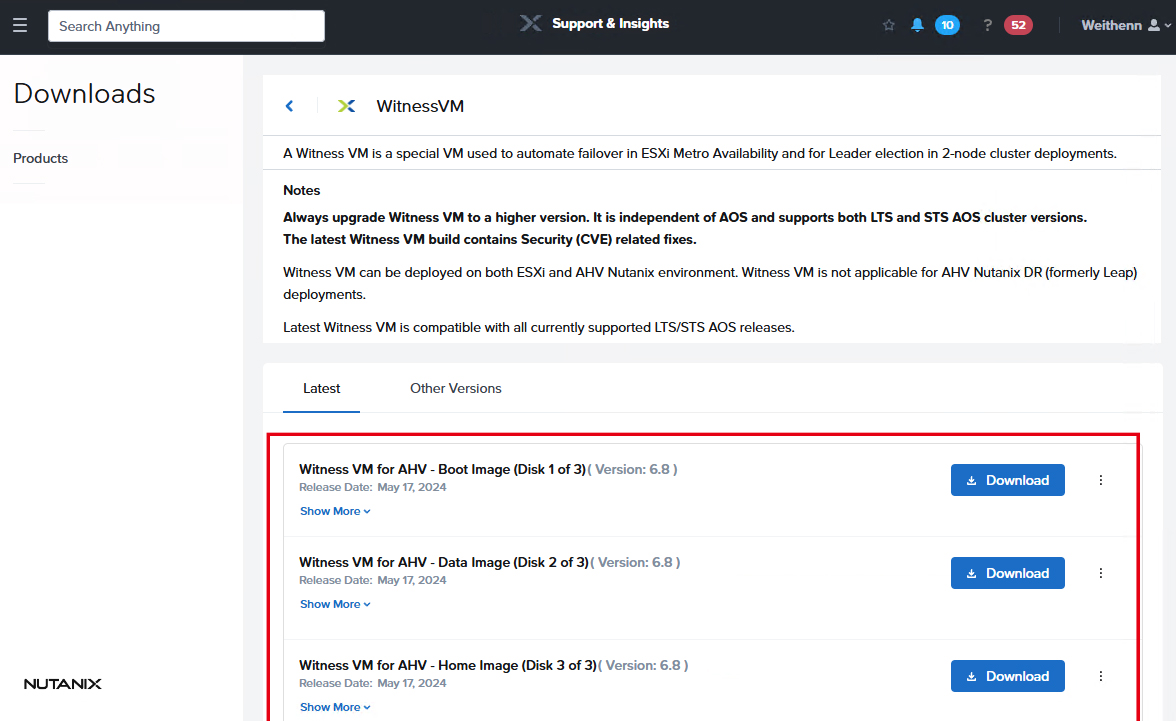
Task: Select 'Witness VM for AHV - Data Image (Disk 2 of 3)' title
Action: click(444, 563)
